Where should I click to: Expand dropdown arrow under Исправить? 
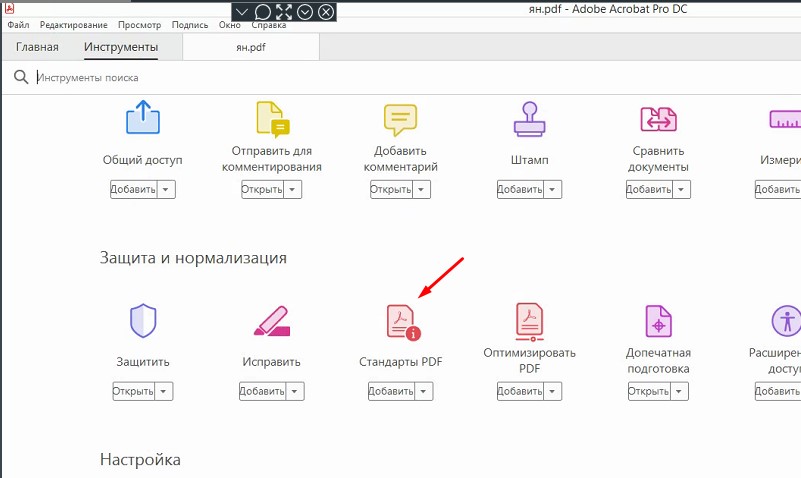(x=295, y=391)
